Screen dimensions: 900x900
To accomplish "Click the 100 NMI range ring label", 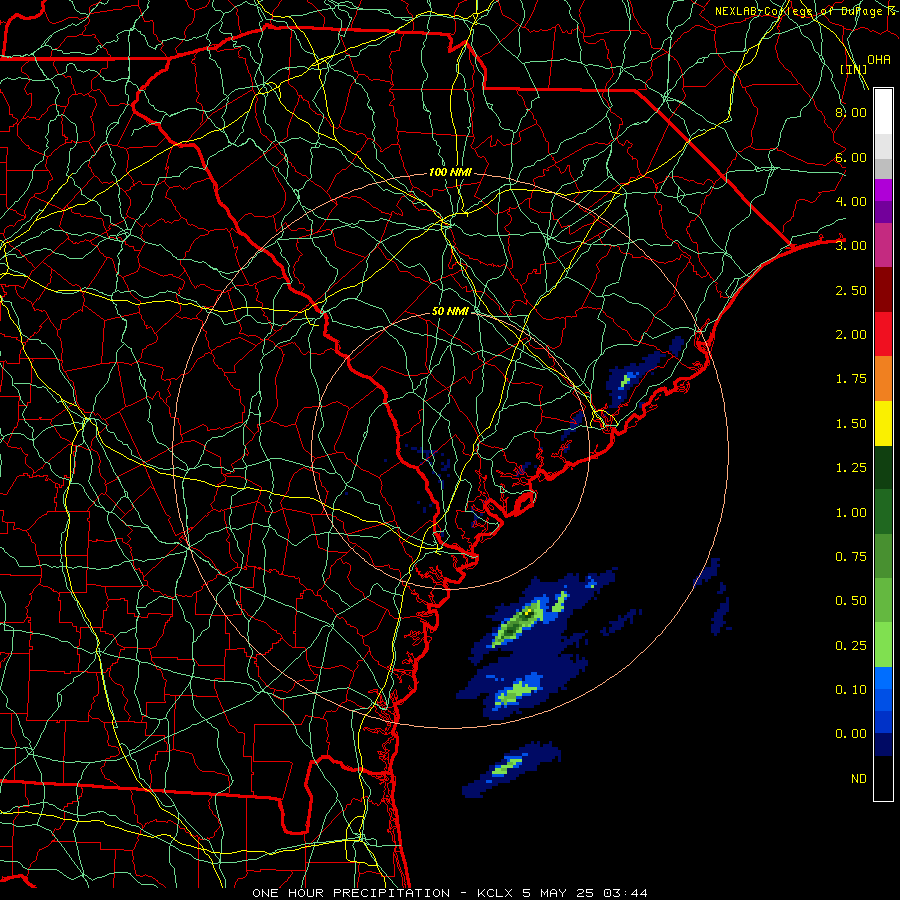I will tap(450, 172).
